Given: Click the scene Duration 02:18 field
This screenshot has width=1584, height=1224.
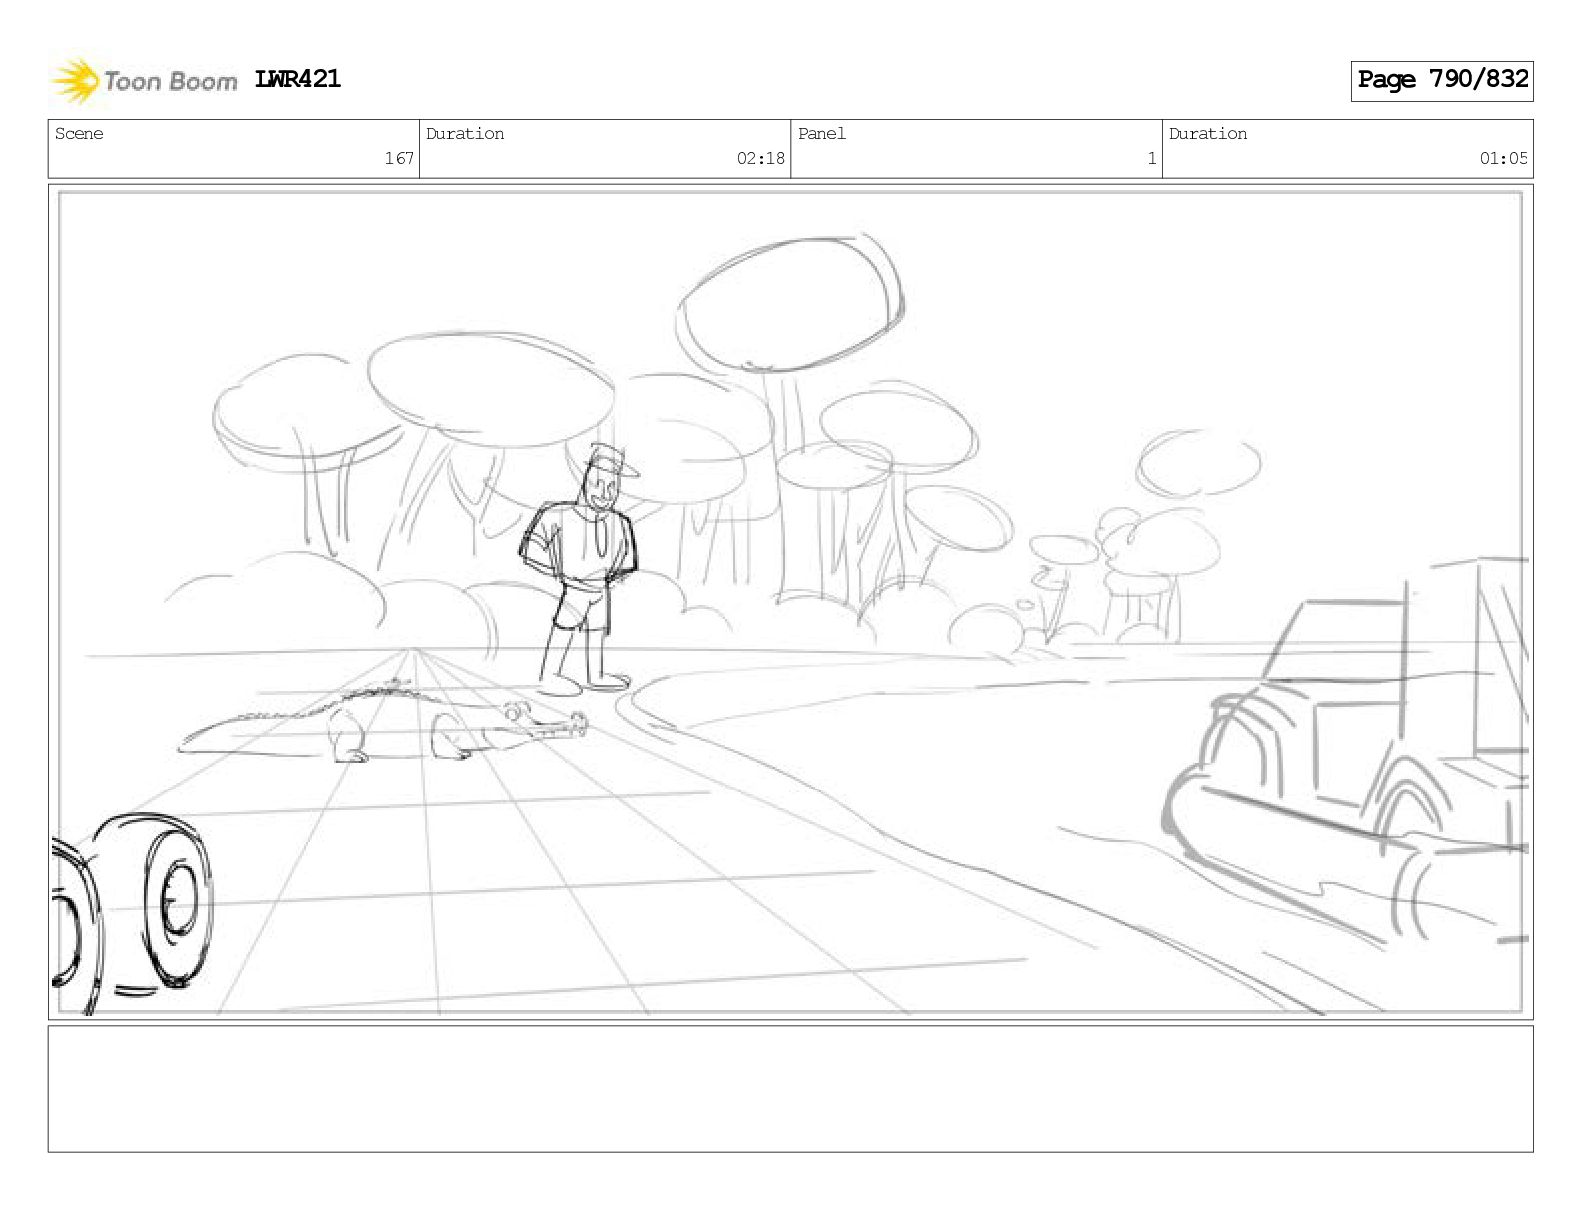Looking at the screenshot, I should tap(605, 148).
